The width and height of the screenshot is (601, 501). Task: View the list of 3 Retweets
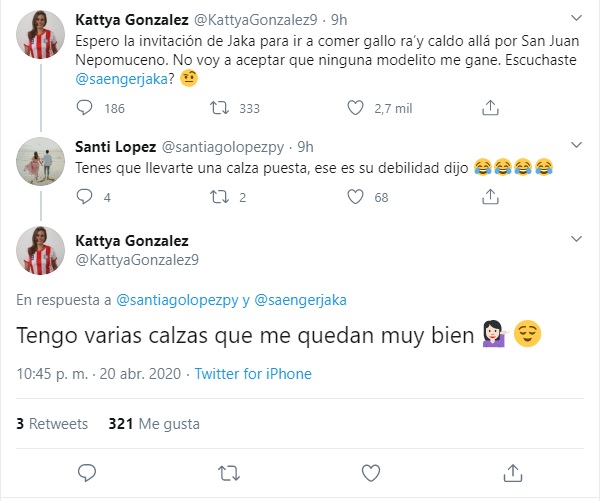tap(52, 423)
